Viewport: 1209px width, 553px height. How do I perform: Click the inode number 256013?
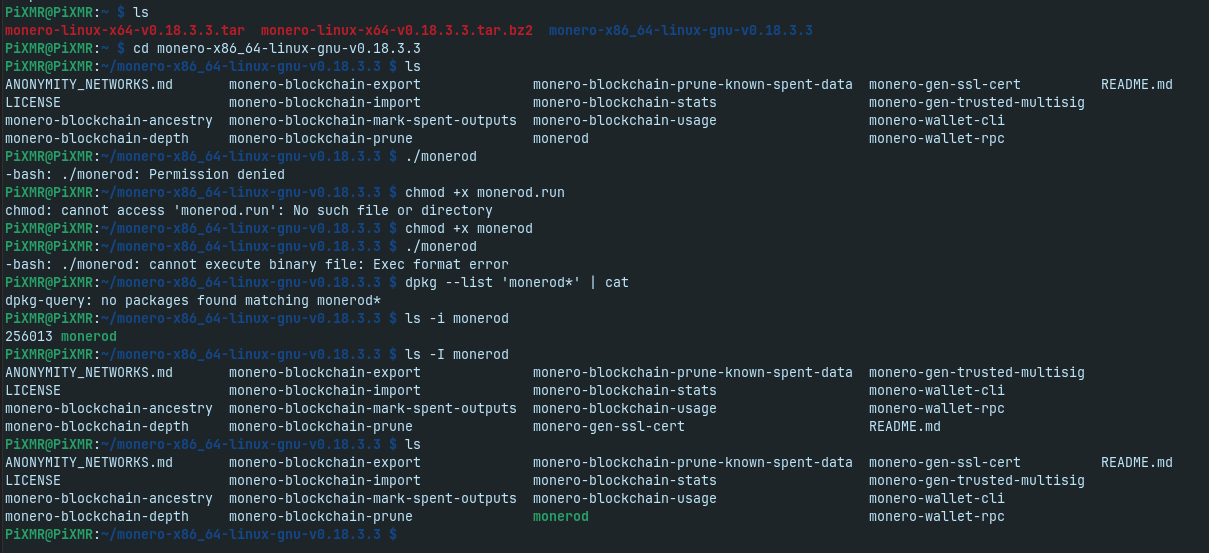(x=28, y=337)
